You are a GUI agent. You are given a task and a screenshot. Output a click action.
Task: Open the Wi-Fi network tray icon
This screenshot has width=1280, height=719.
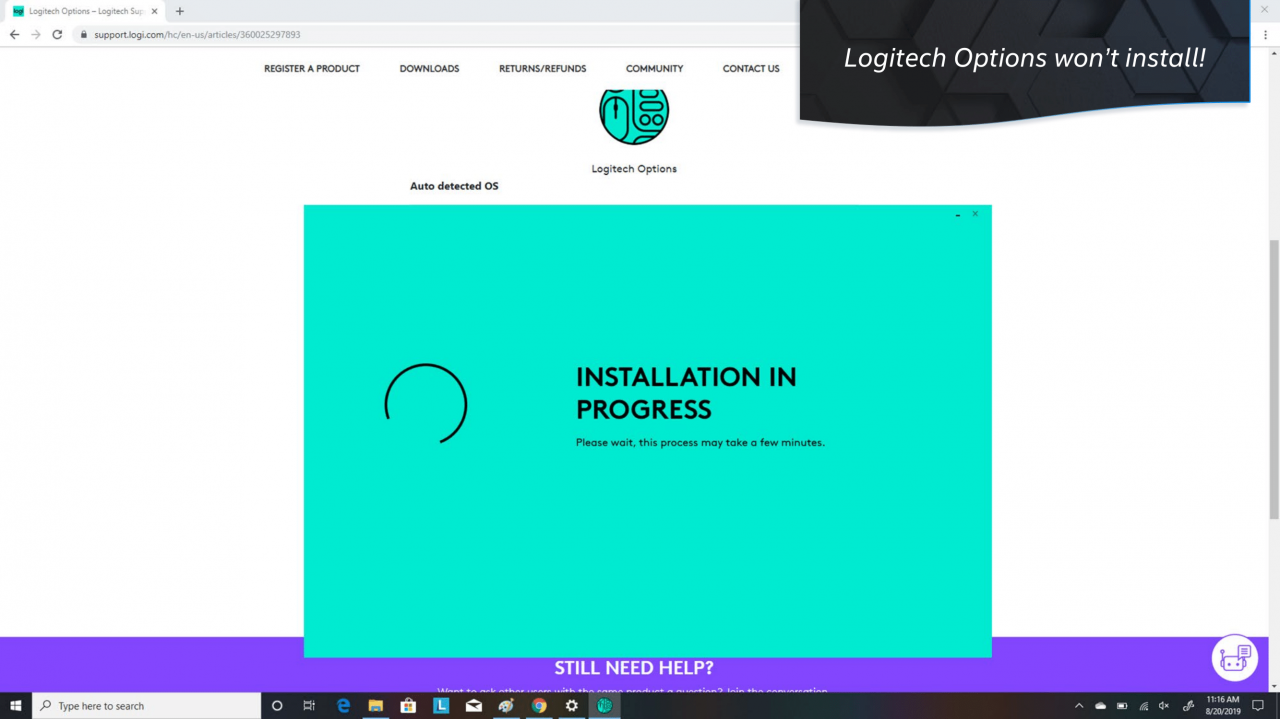[x=1144, y=706]
